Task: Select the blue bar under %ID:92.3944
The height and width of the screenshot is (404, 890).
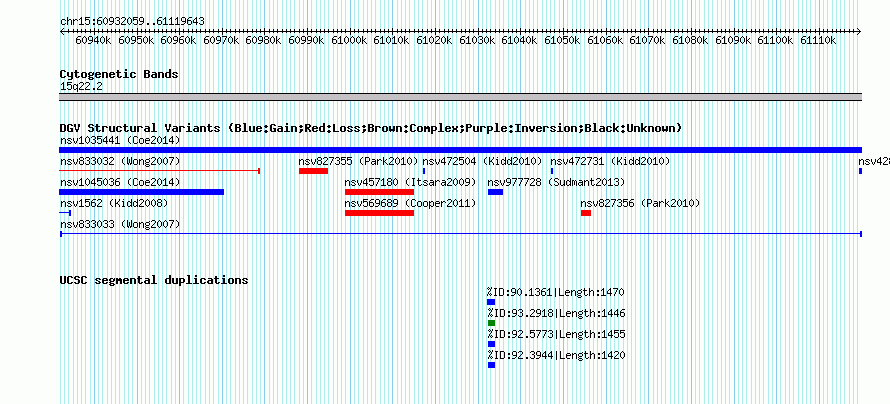Action: pyautogui.click(x=491, y=365)
